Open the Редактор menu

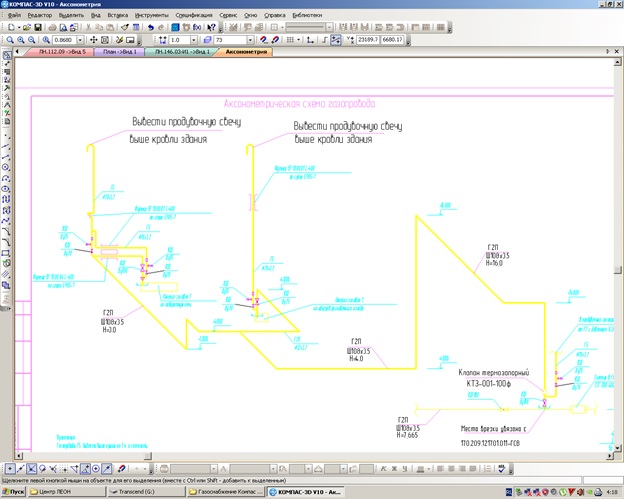pos(39,15)
